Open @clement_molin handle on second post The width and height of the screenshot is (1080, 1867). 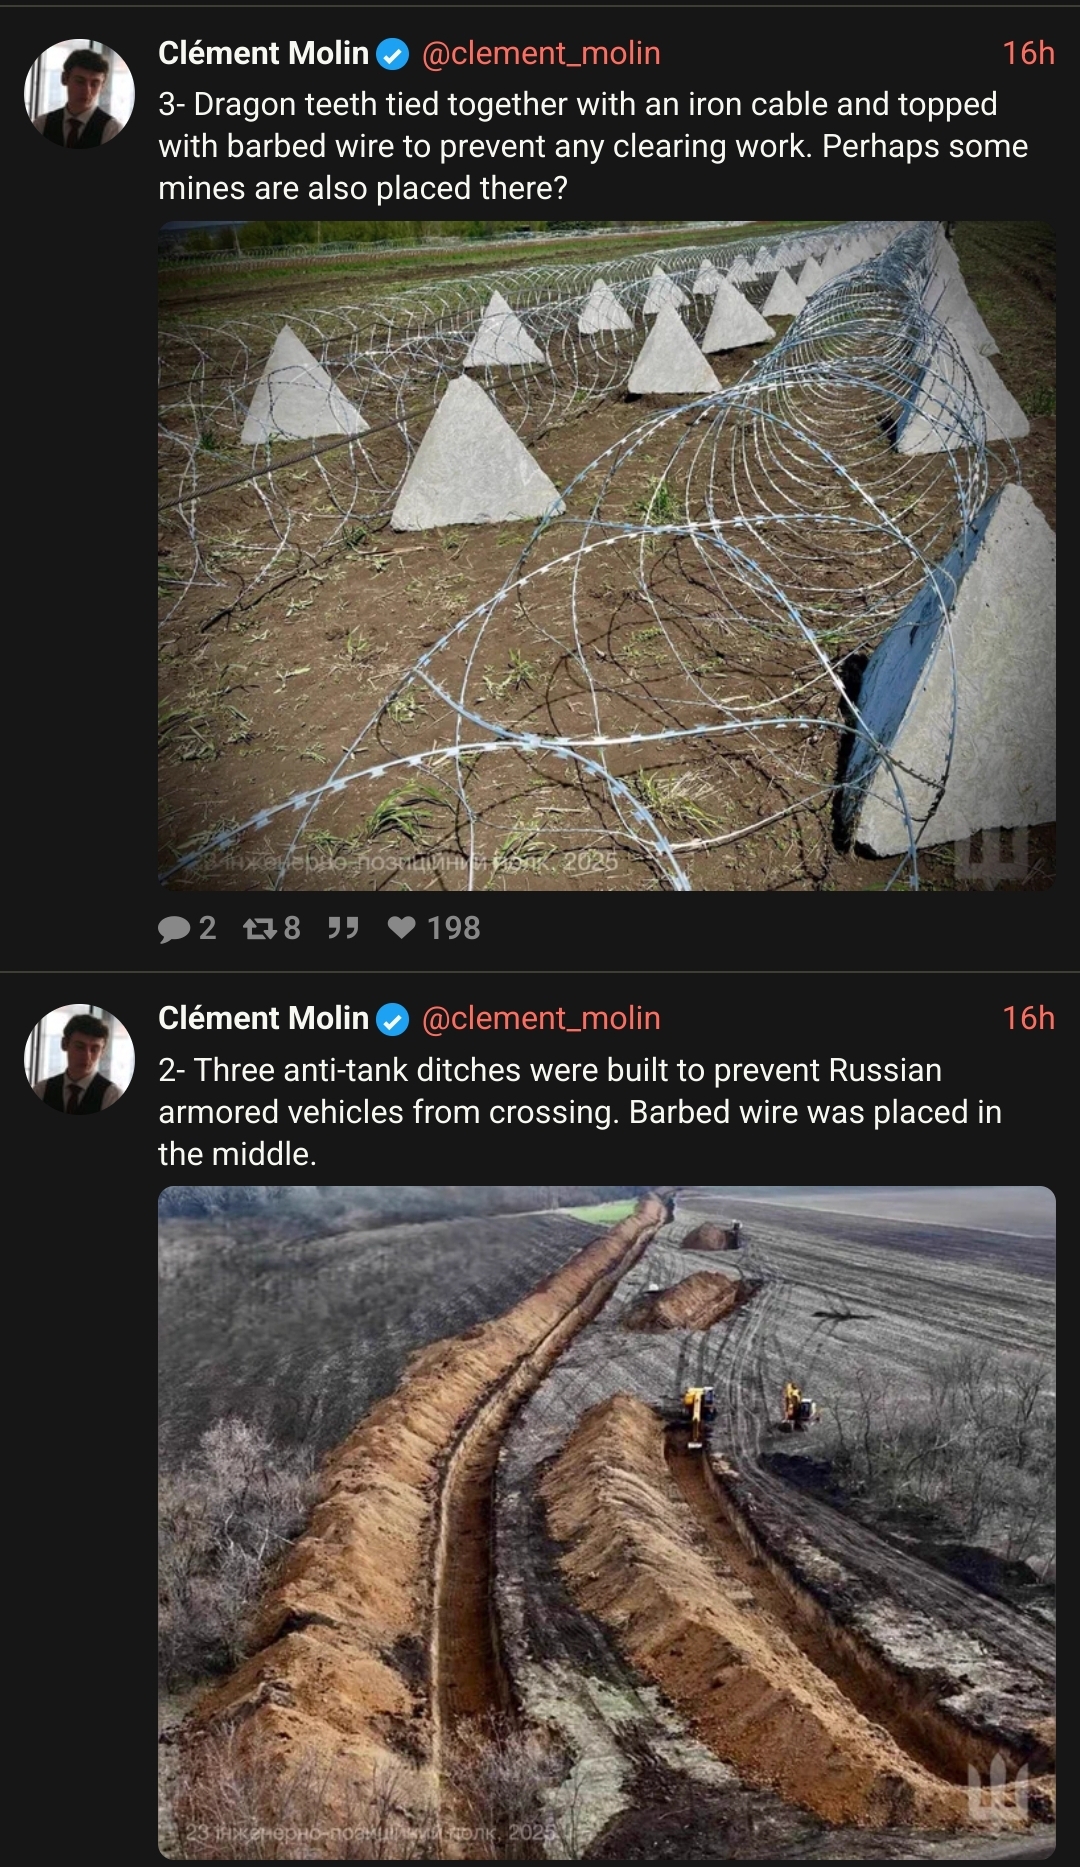click(541, 1018)
